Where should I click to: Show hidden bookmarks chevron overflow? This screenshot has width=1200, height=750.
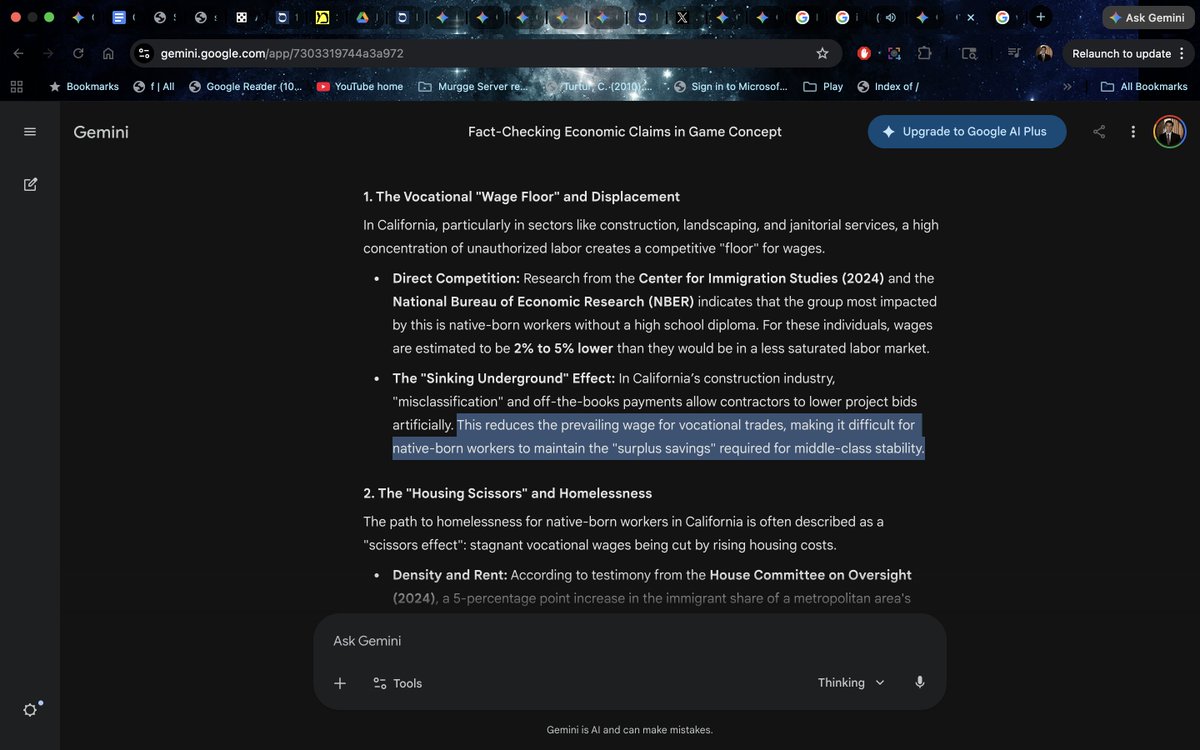(1067, 87)
